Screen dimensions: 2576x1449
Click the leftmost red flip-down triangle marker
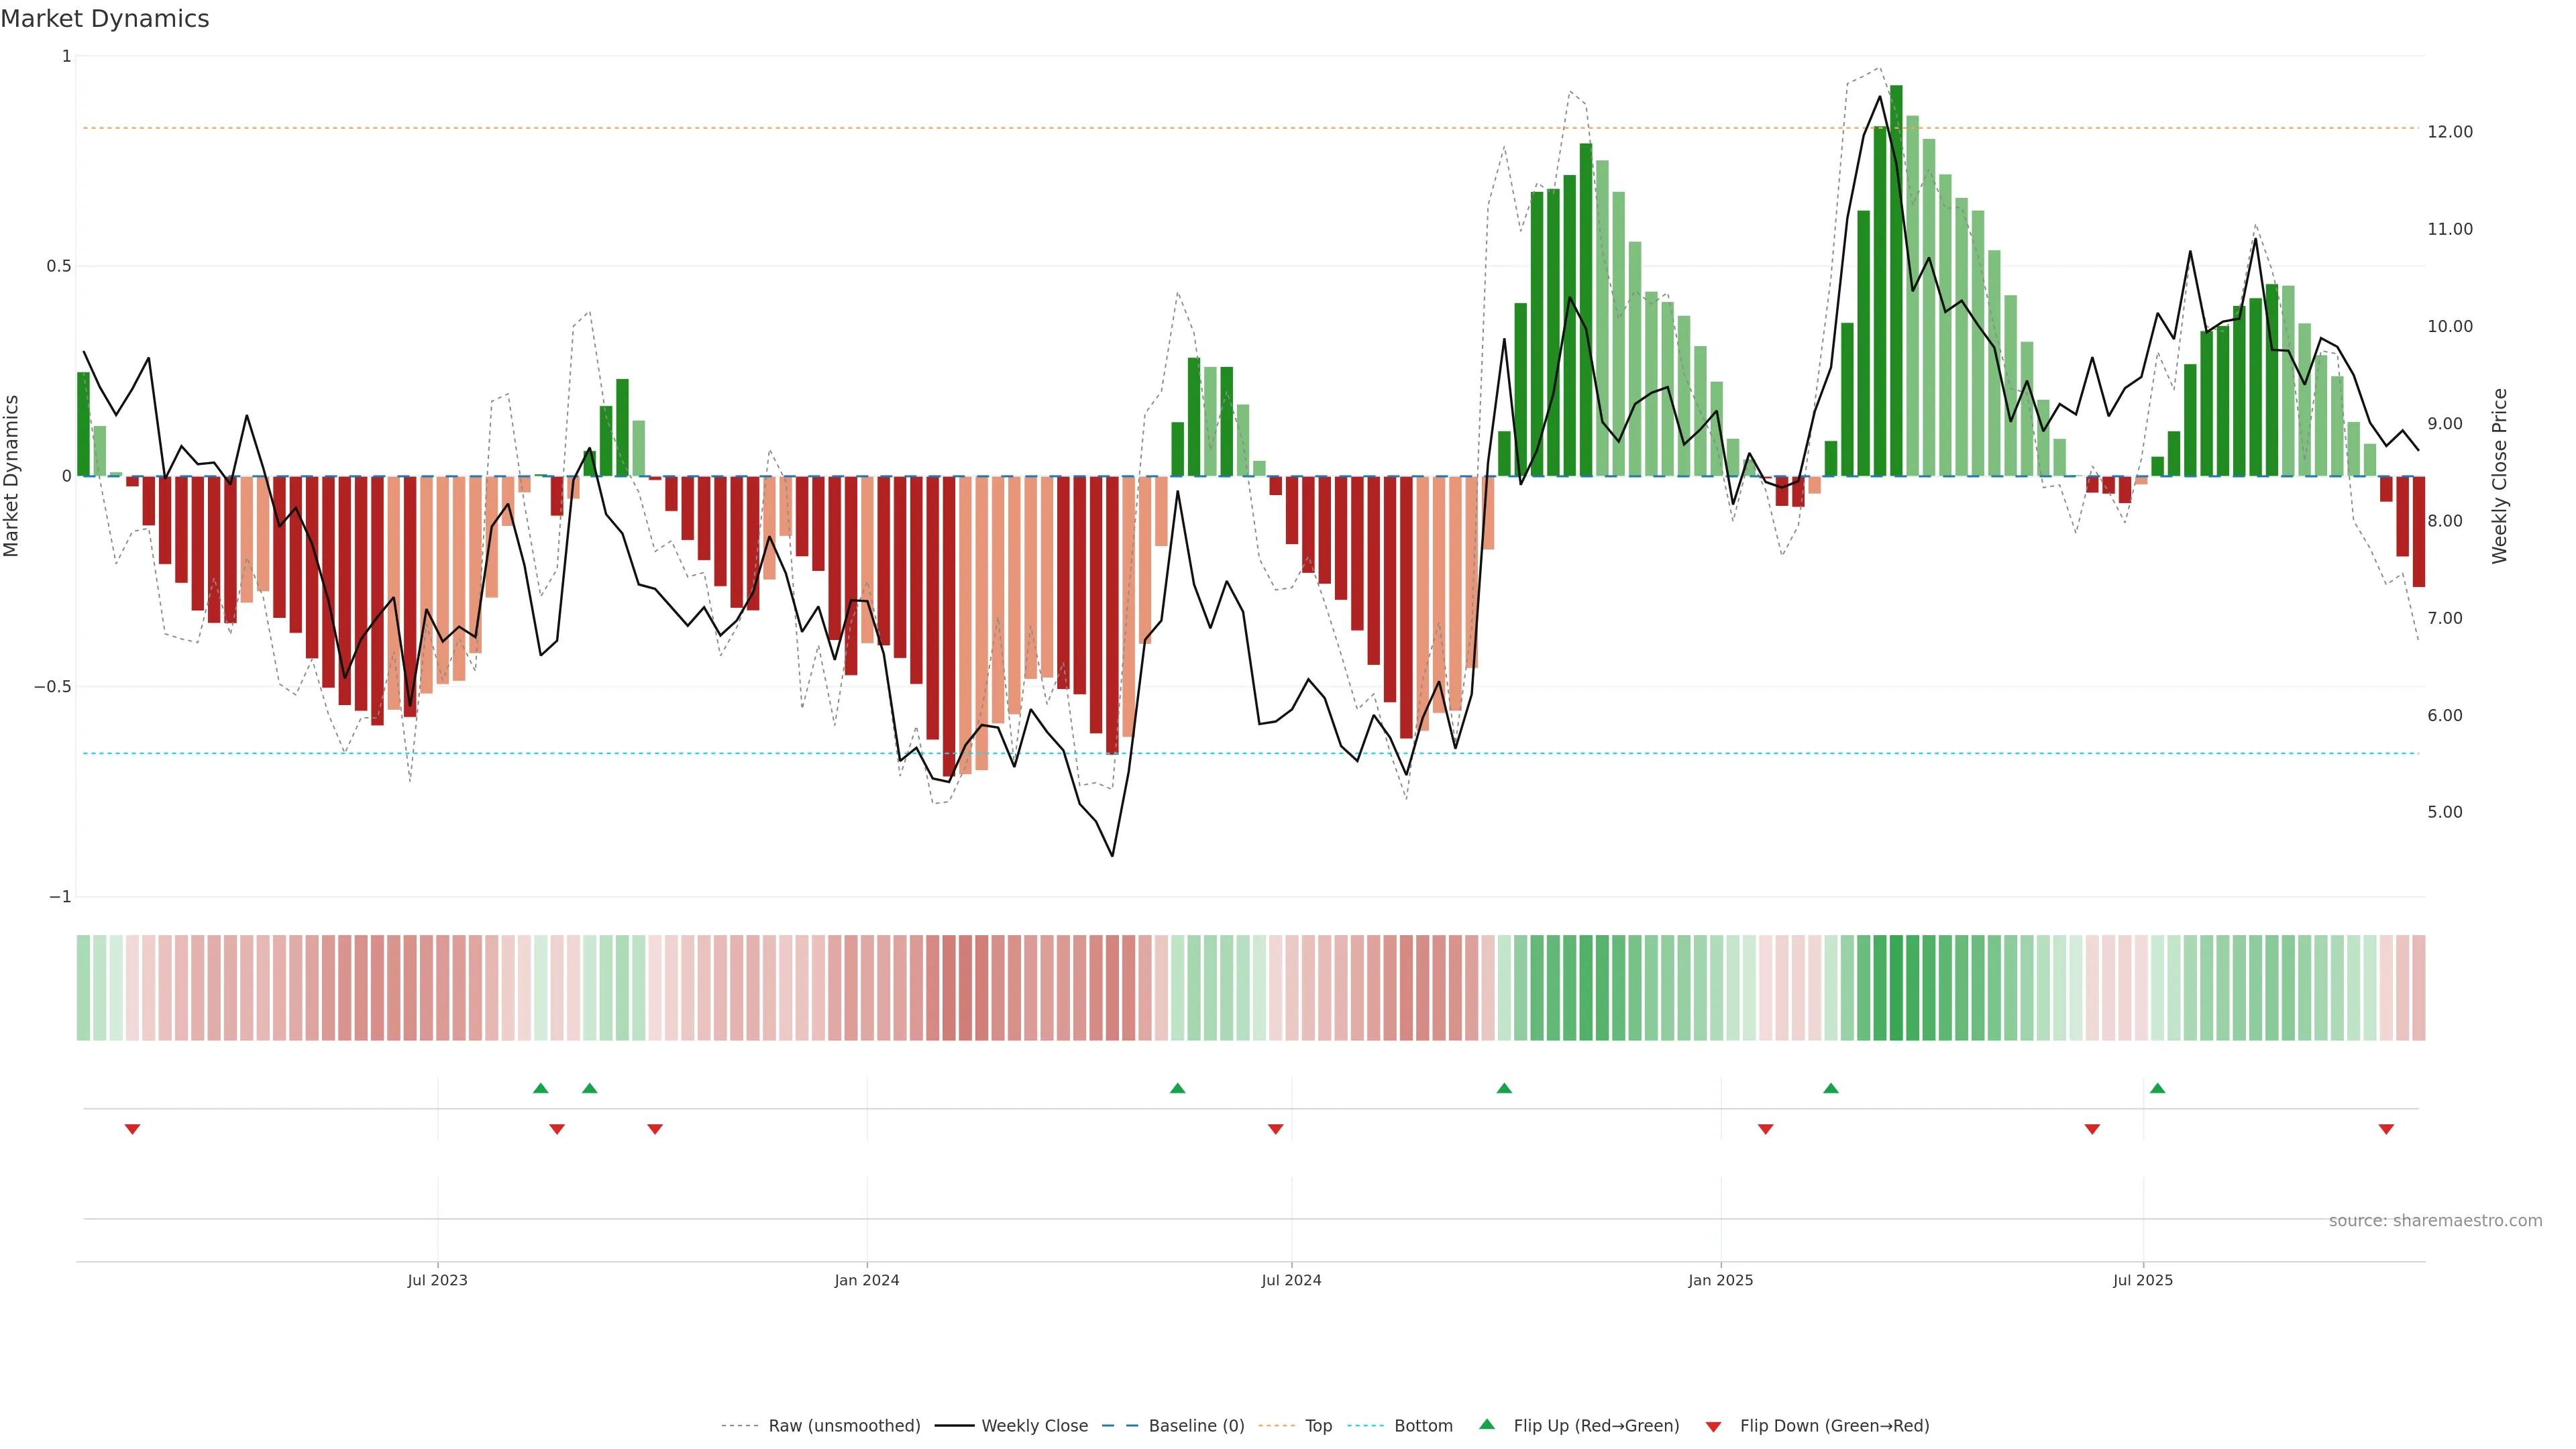pyautogui.click(x=132, y=1129)
